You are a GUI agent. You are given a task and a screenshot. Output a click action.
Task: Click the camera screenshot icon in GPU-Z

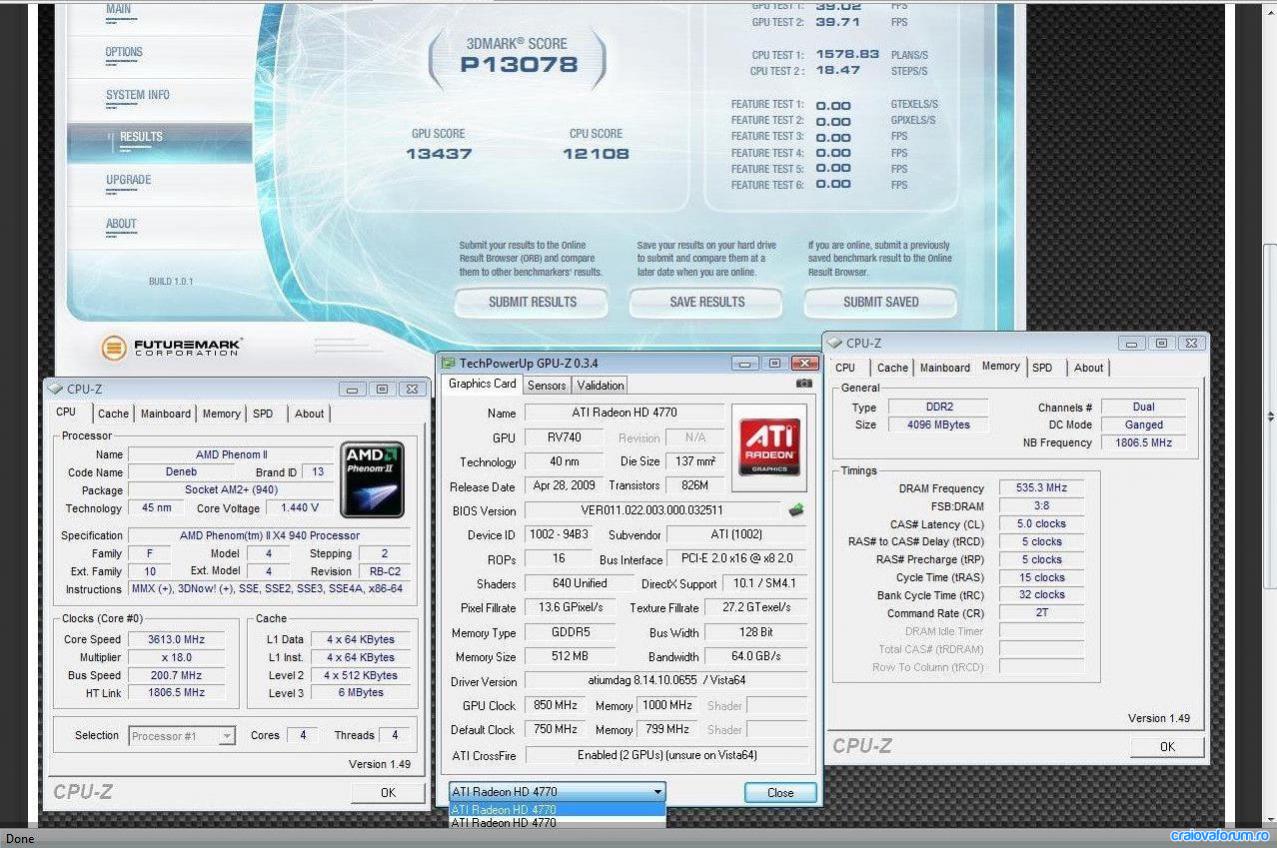(803, 384)
